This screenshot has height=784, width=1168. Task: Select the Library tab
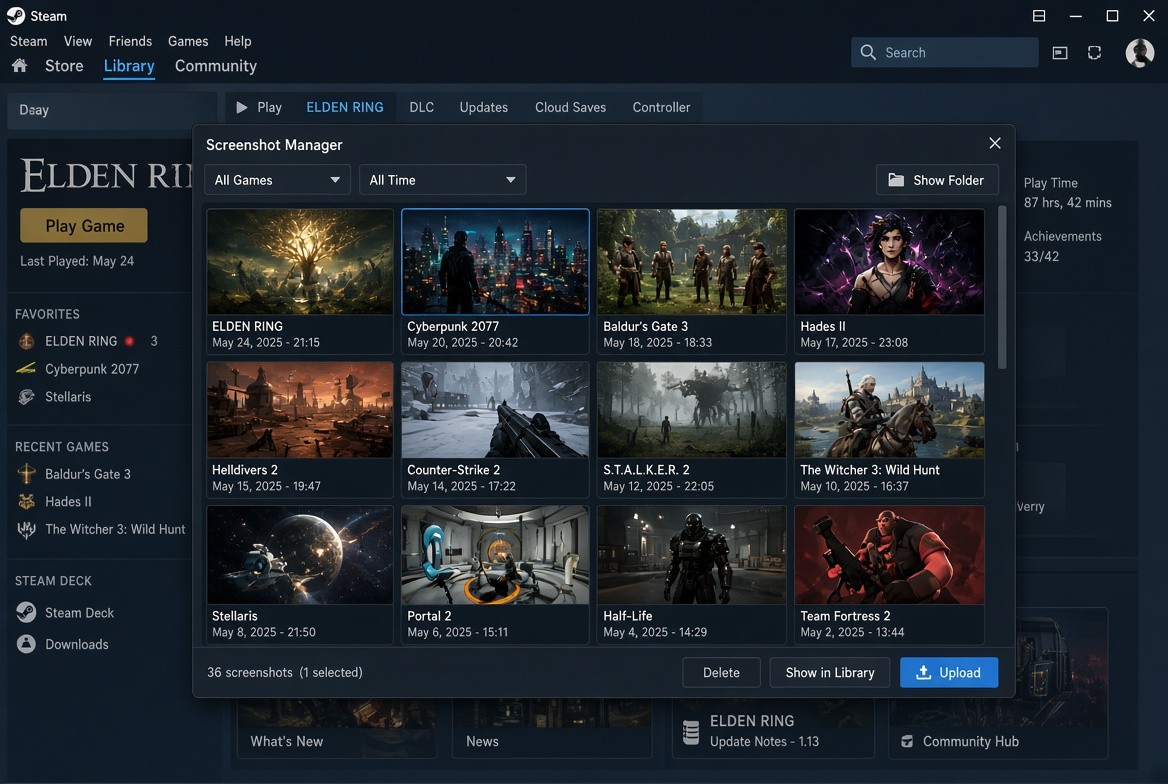point(129,66)
